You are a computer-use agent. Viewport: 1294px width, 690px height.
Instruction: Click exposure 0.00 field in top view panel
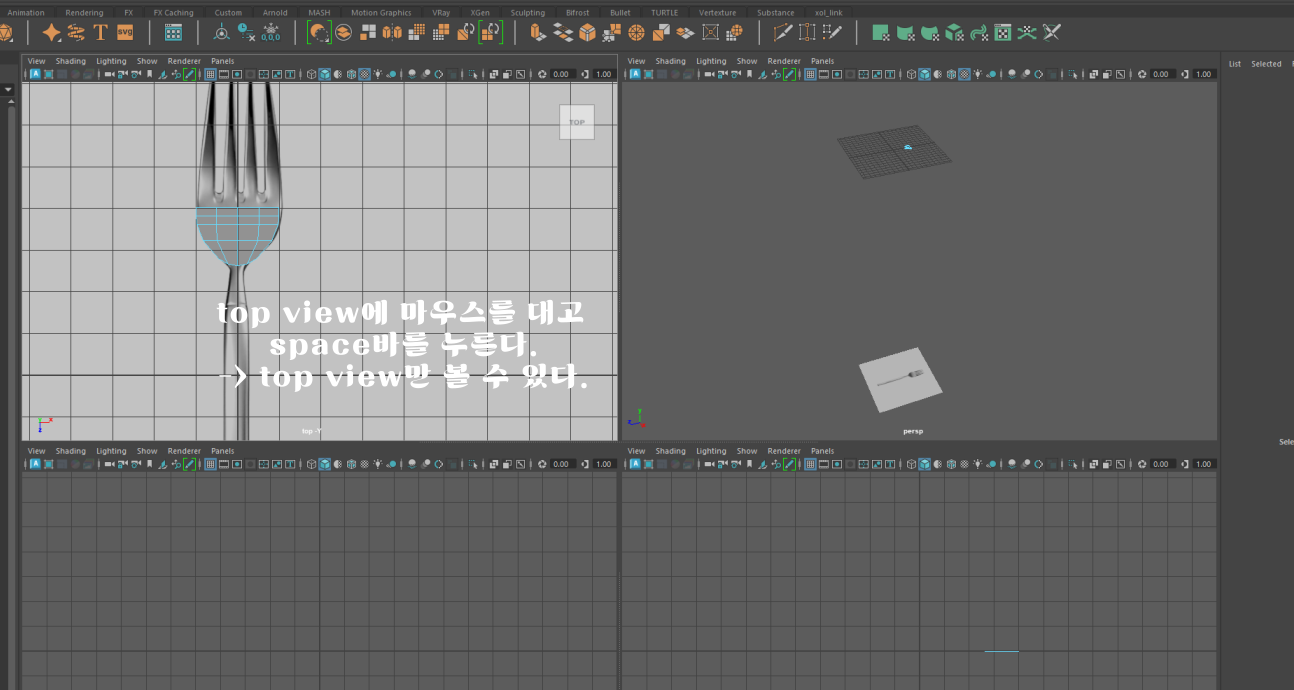pyautogui.click(x=562, y=74)
